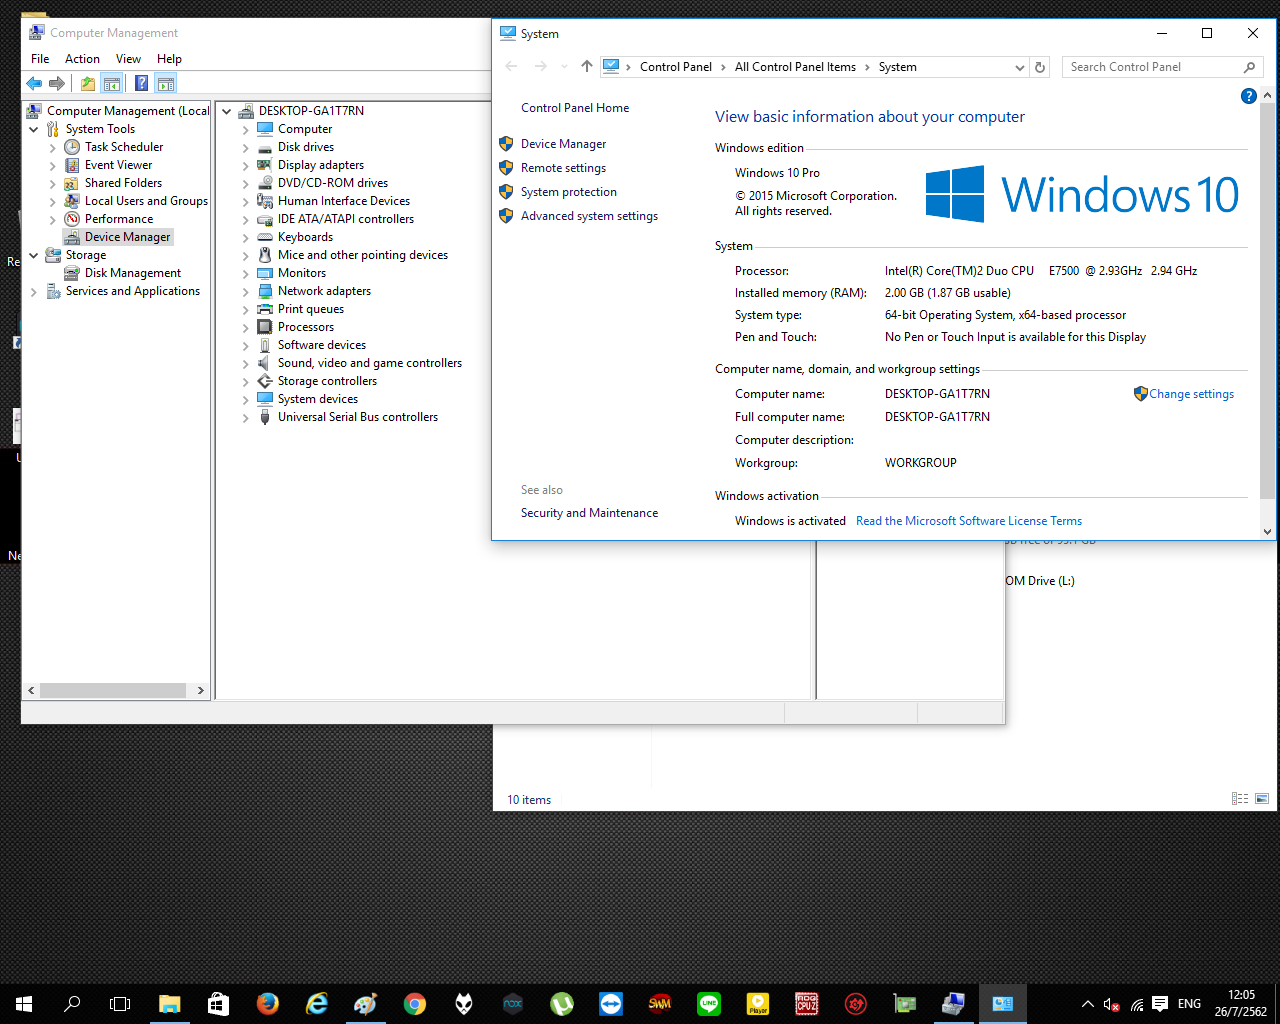This screenshot has height=1024, width=1280.
Task: Expand the Disk drives category
Action: point(246,147)
